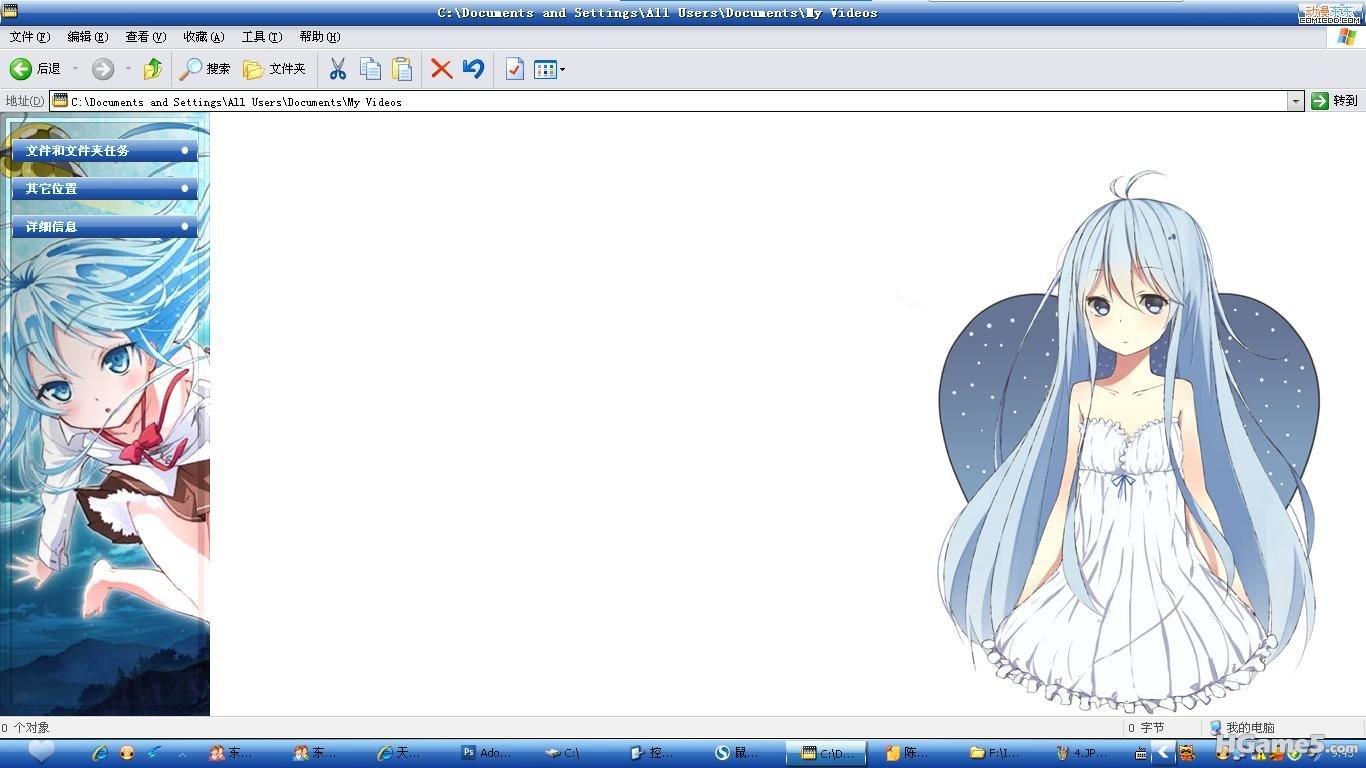Image resolution: width=1366 pixels, height=768 pixels.
Task: Open the 收藏(A) menu
Action: [204, 37]
